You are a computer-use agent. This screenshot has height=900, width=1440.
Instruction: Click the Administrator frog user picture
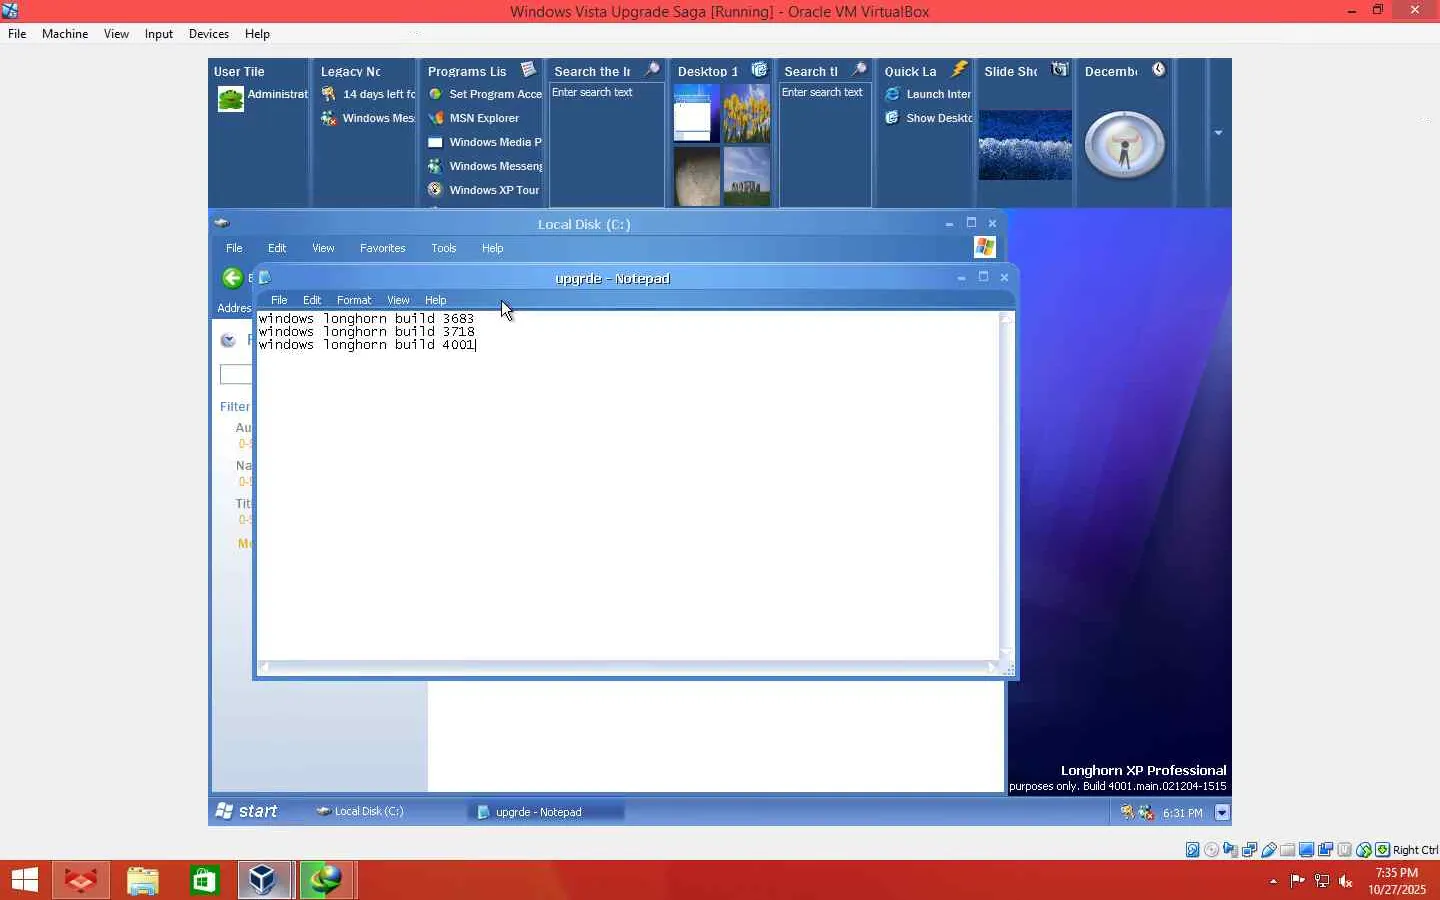pos(231,99)
